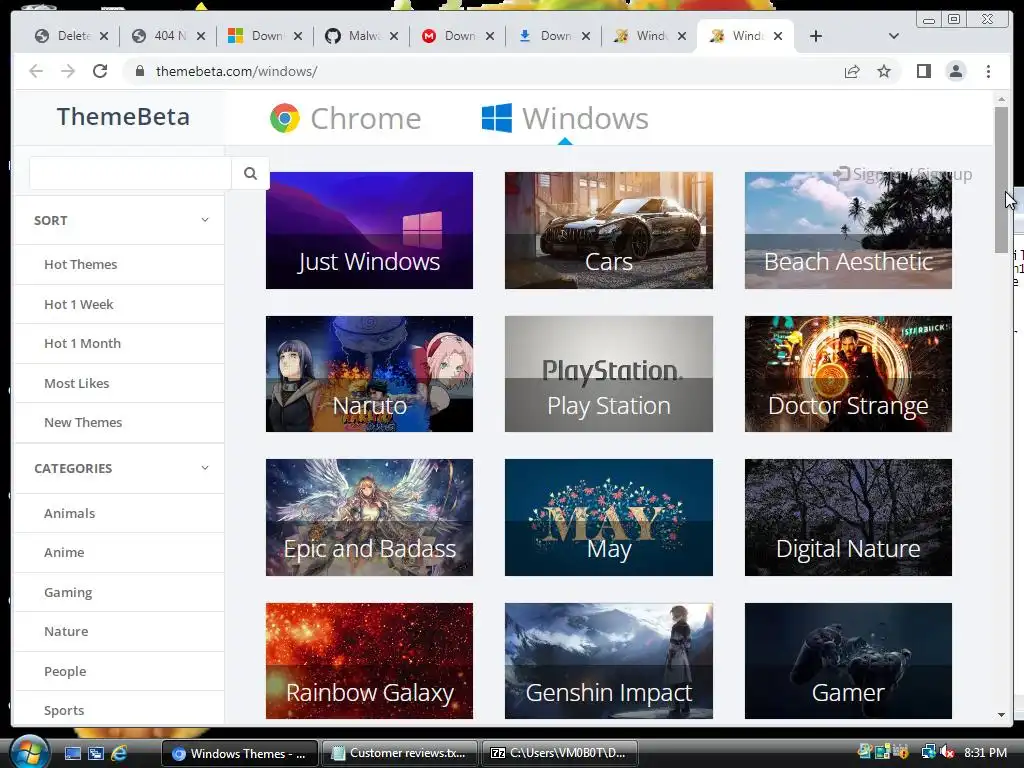
Task: Open the Naruto theme
Action: pos(369,374)
